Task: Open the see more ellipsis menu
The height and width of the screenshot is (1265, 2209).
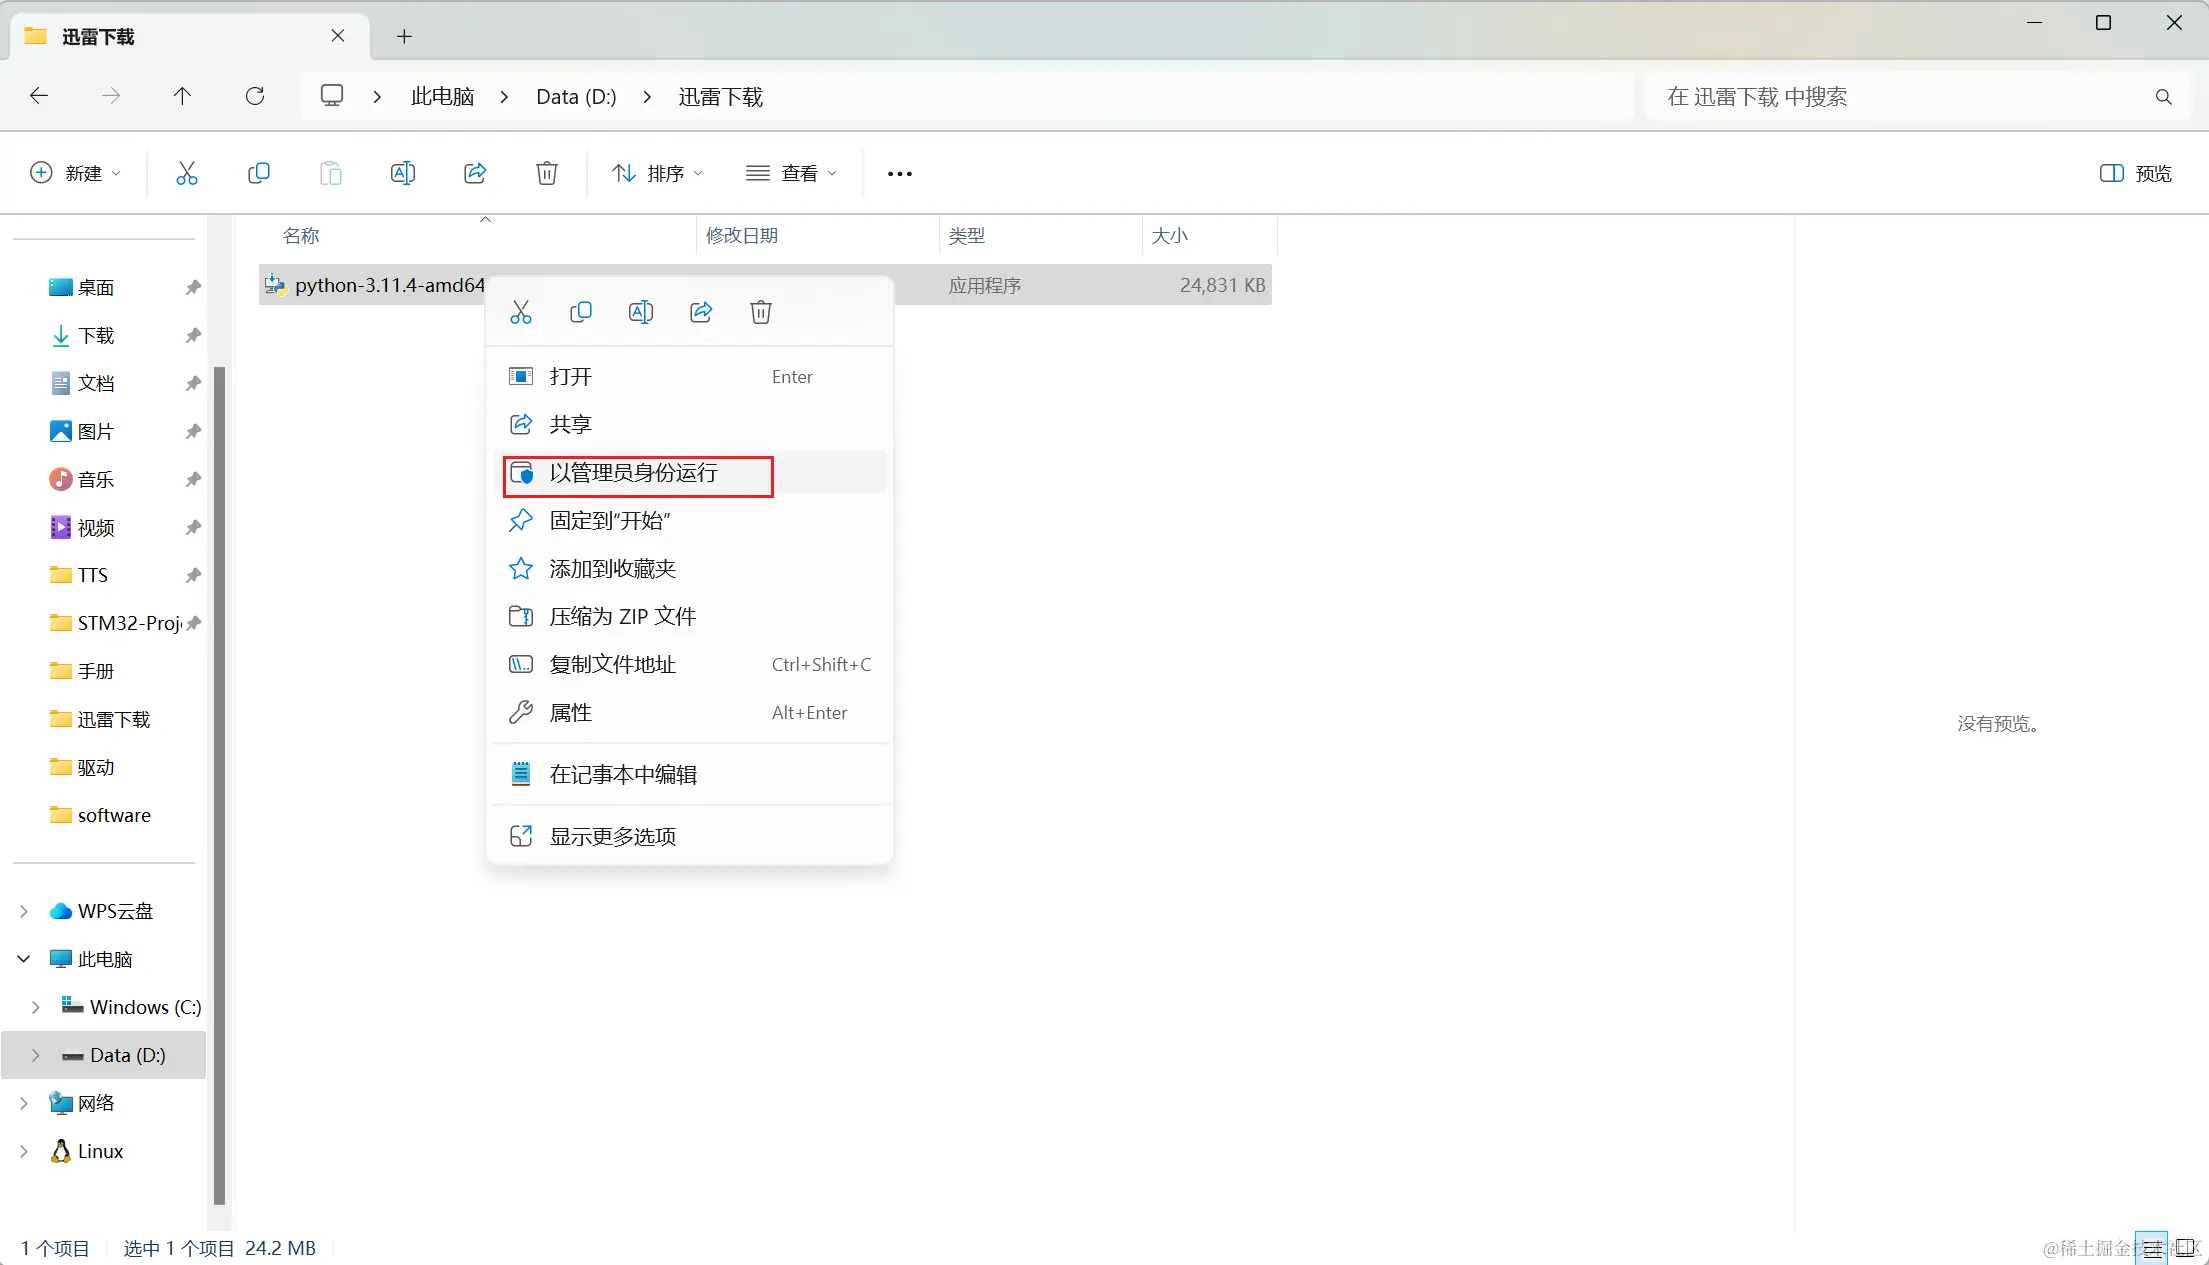Action: point(899,173)
